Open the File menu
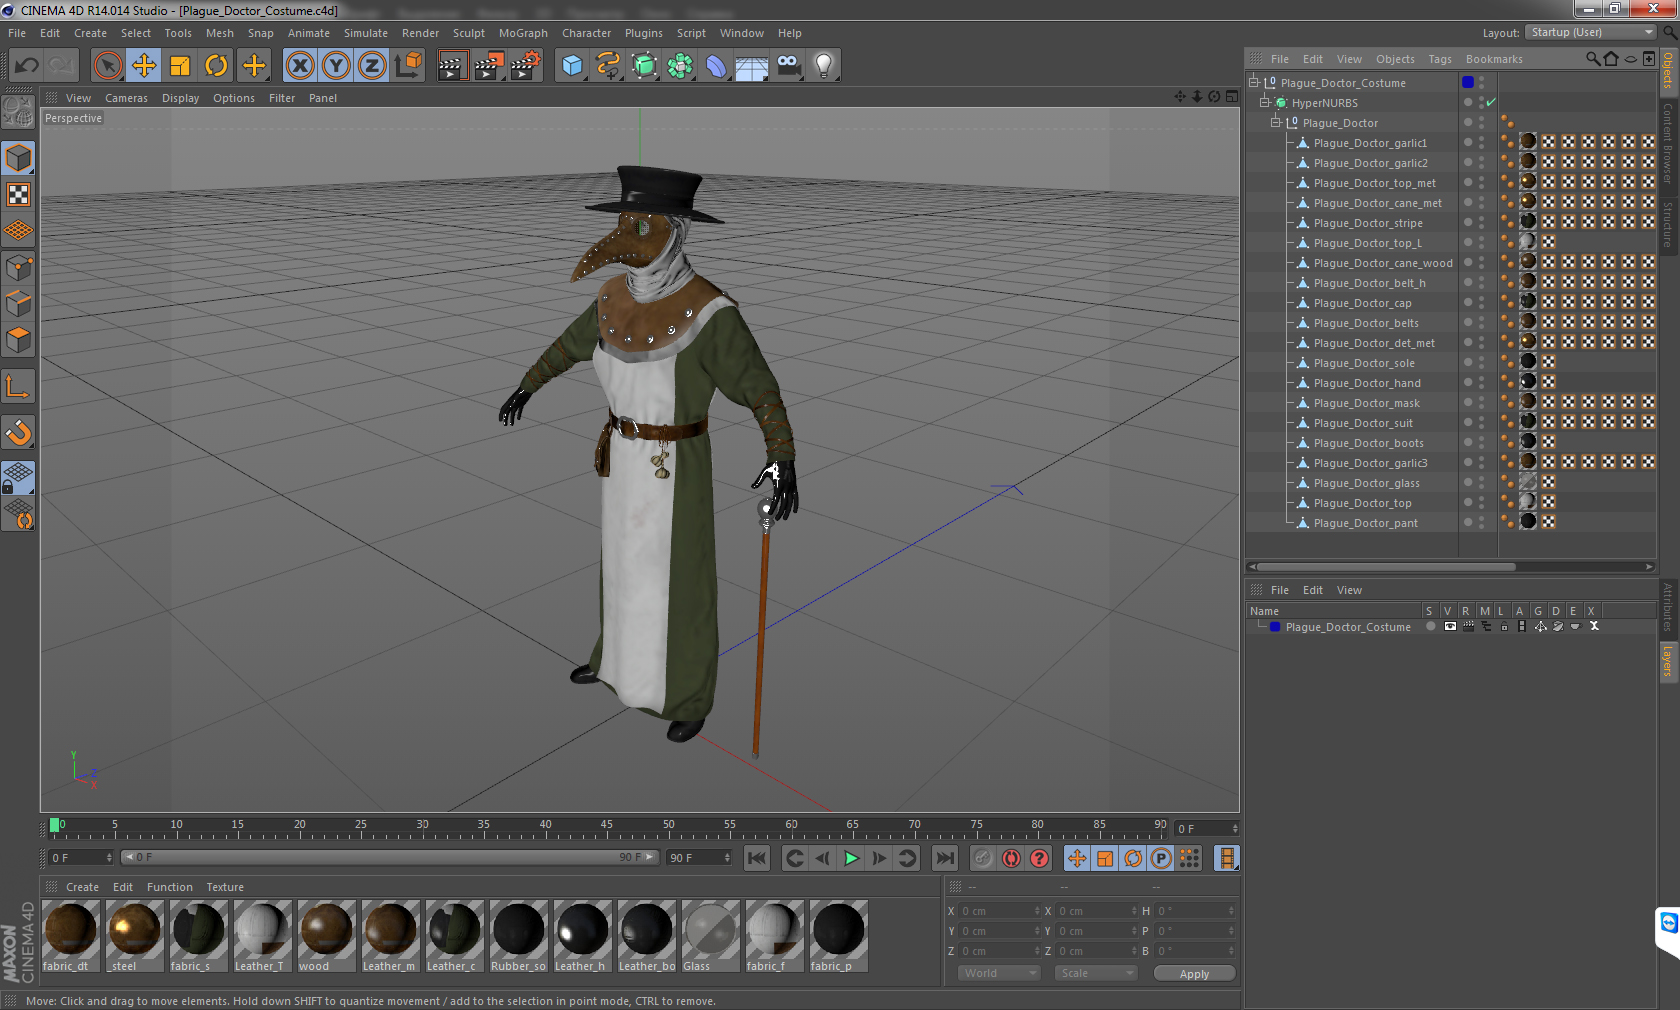The image size is (1680, 1010). click(x=17, y=33)
